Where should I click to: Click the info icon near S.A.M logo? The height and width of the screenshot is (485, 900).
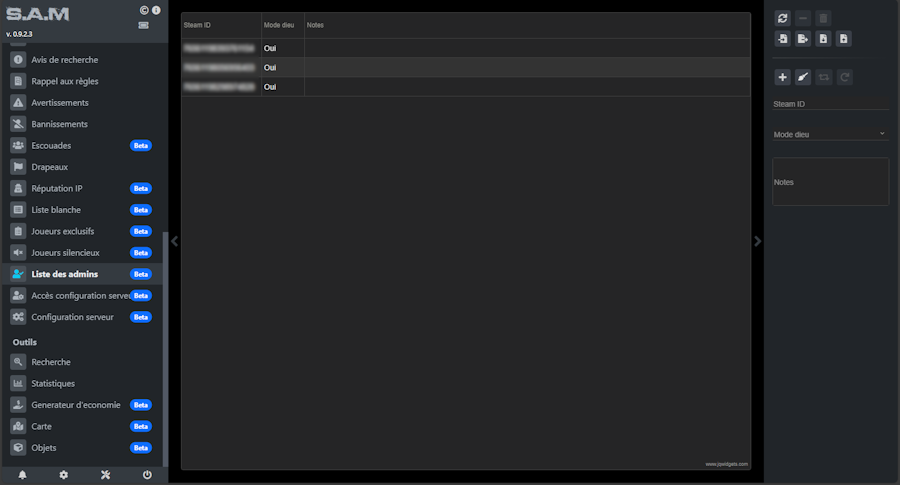156,10
